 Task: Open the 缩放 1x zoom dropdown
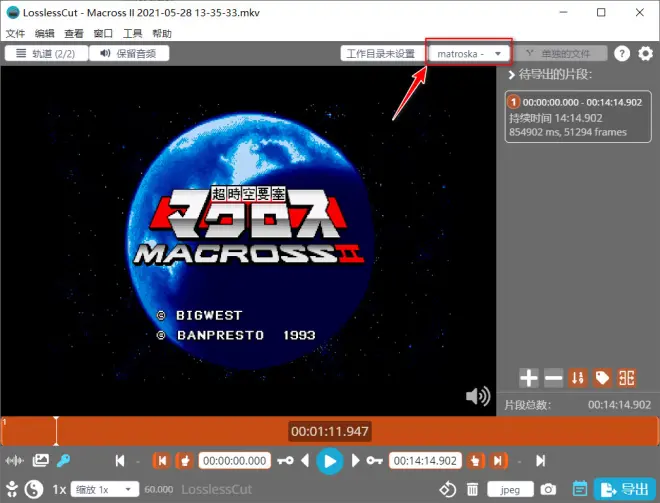[105, 490]
